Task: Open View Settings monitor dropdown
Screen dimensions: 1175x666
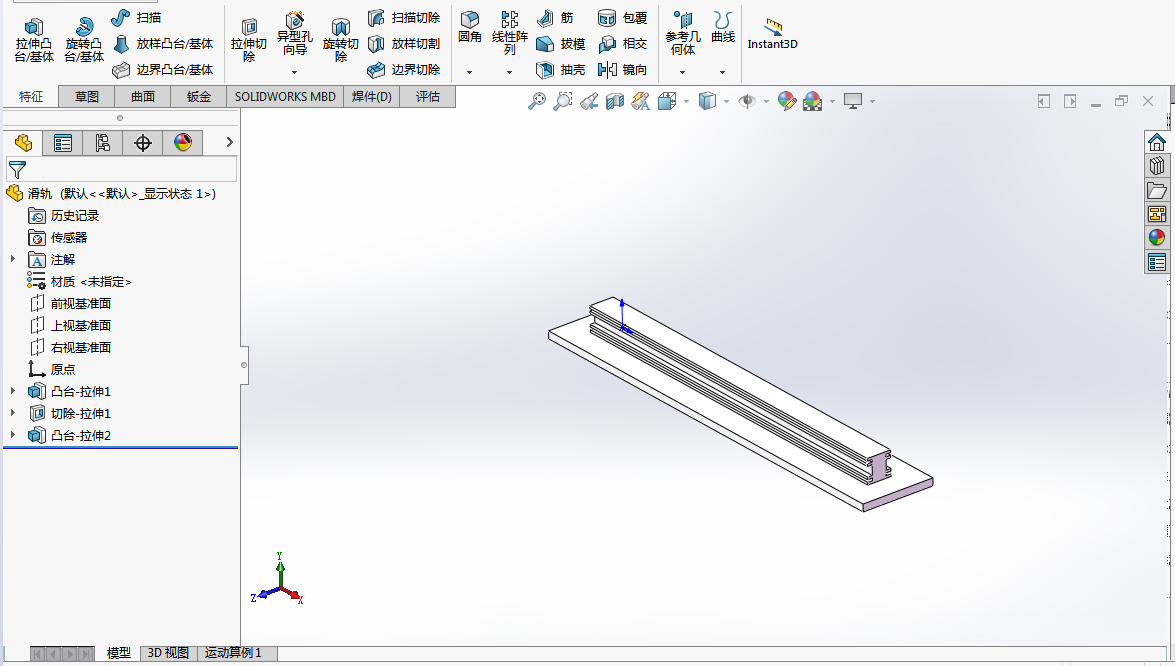Action: [x=872, y=102]
